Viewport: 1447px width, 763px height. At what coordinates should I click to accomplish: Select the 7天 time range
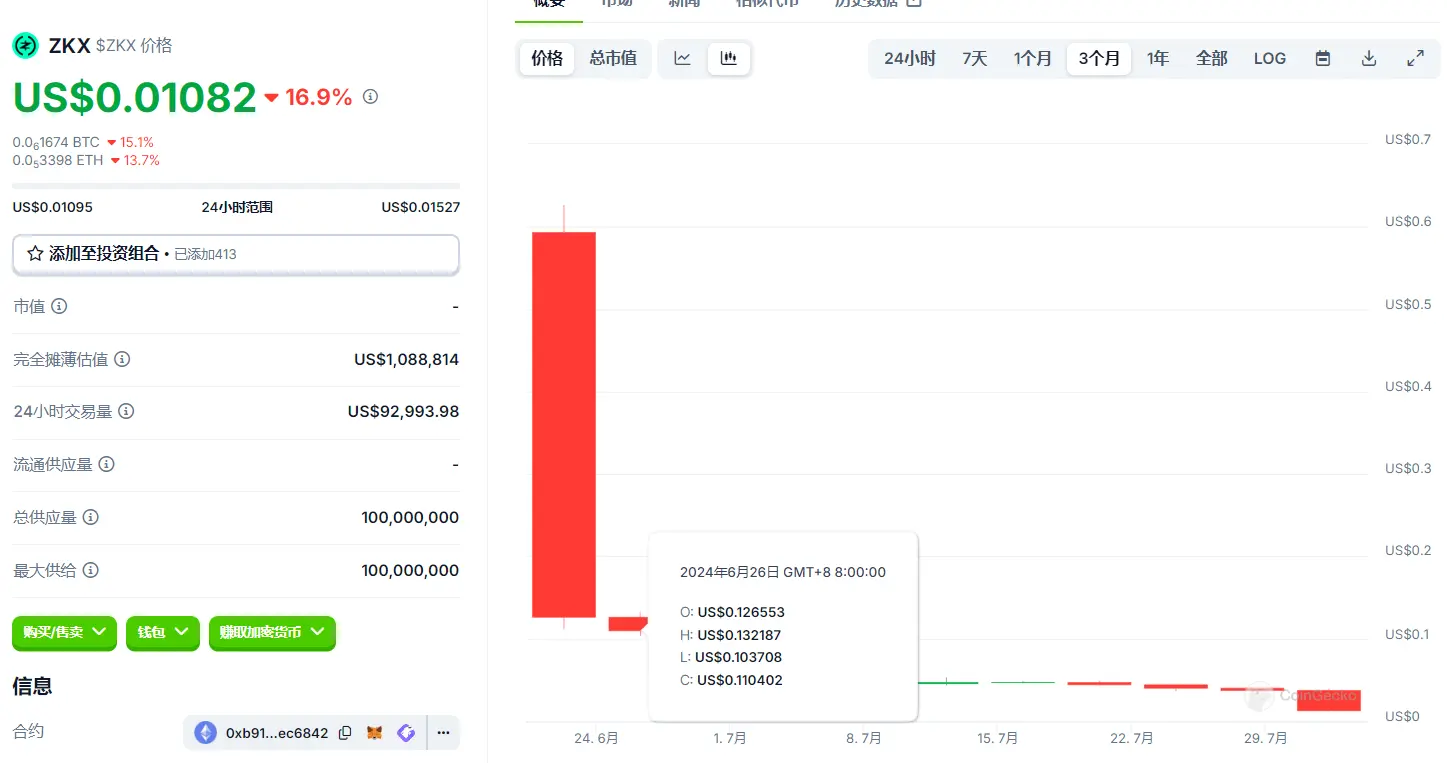pos(974,59)
